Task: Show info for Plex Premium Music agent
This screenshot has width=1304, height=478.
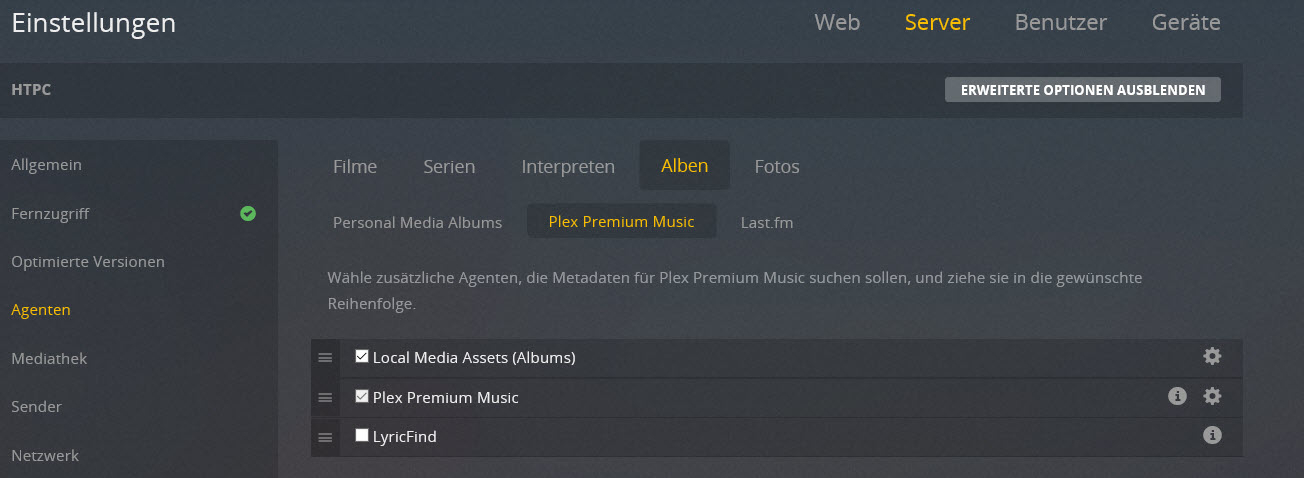Action: (x=1177, y=397)
